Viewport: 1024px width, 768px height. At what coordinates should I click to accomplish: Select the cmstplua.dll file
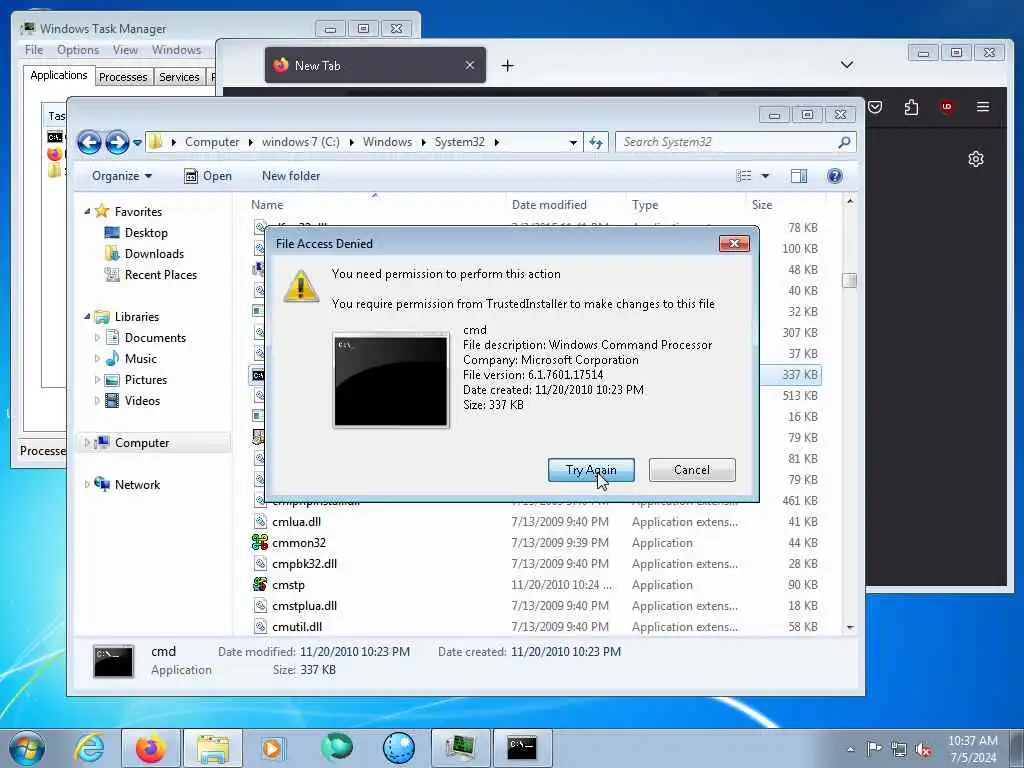(304, 606)
